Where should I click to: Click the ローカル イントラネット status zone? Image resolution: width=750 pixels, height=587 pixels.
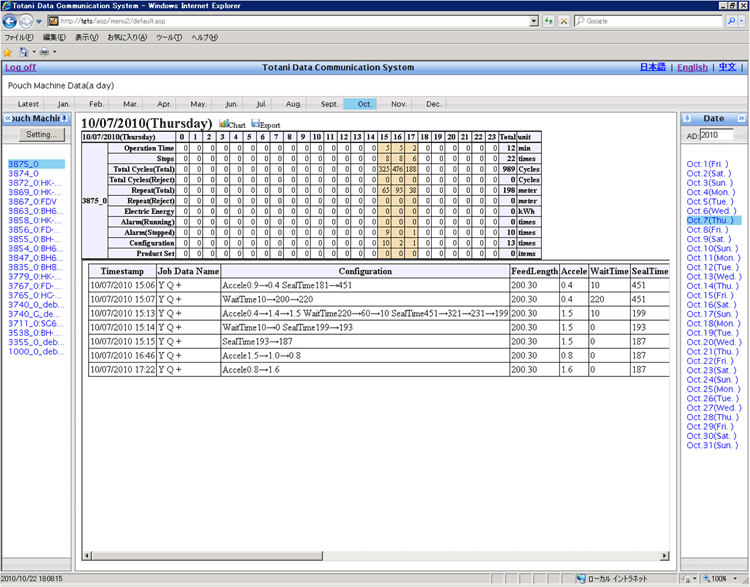[612, 579]
